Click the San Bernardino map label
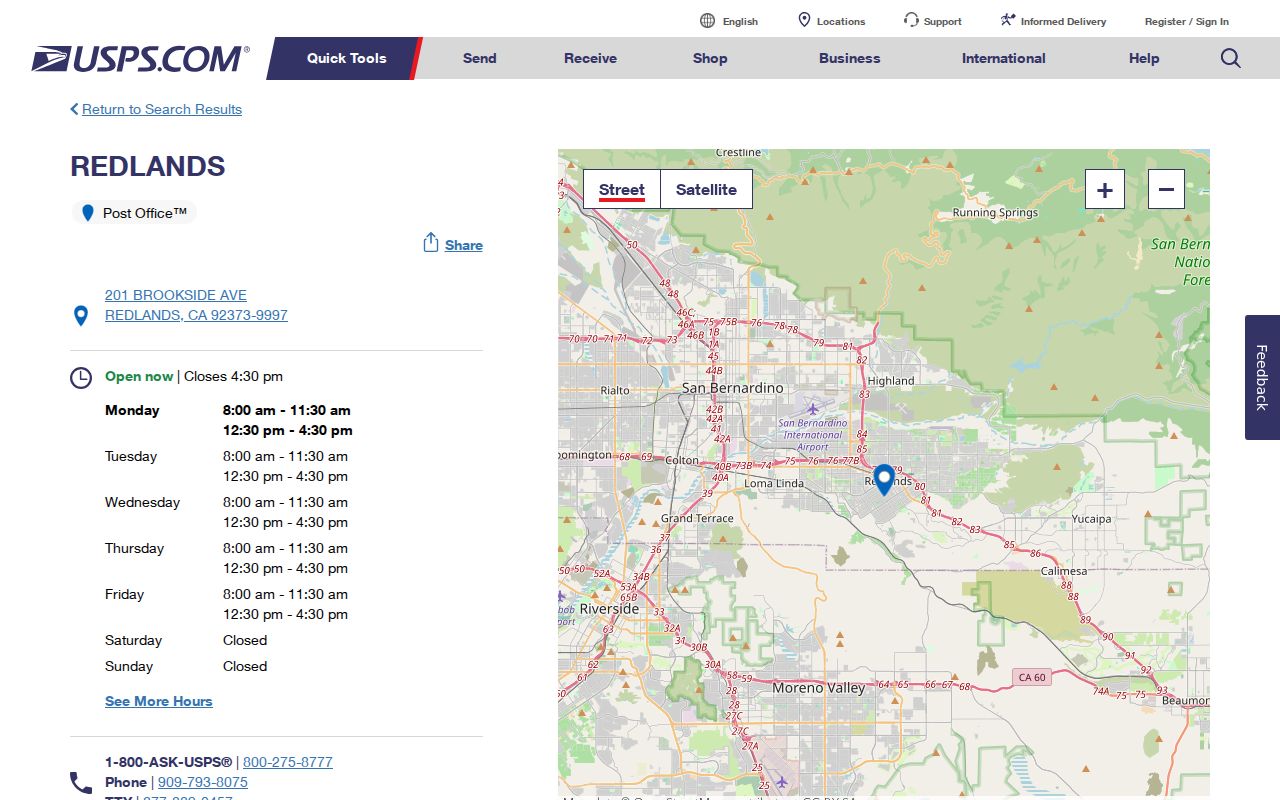1280x800 pixels. [x=733, y=387]
